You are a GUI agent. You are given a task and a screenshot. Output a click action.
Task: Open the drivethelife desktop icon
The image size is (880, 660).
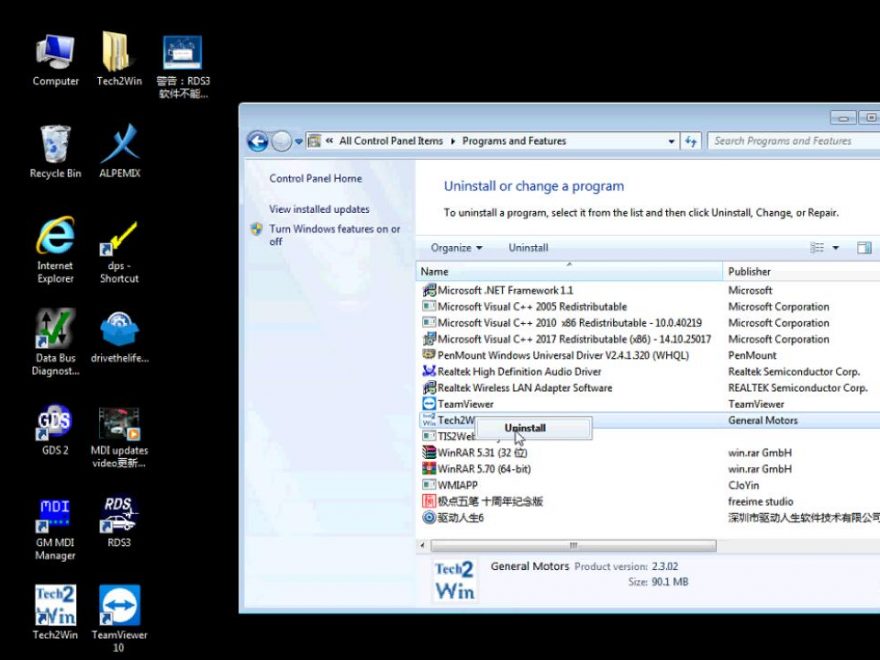pos(120,337)
